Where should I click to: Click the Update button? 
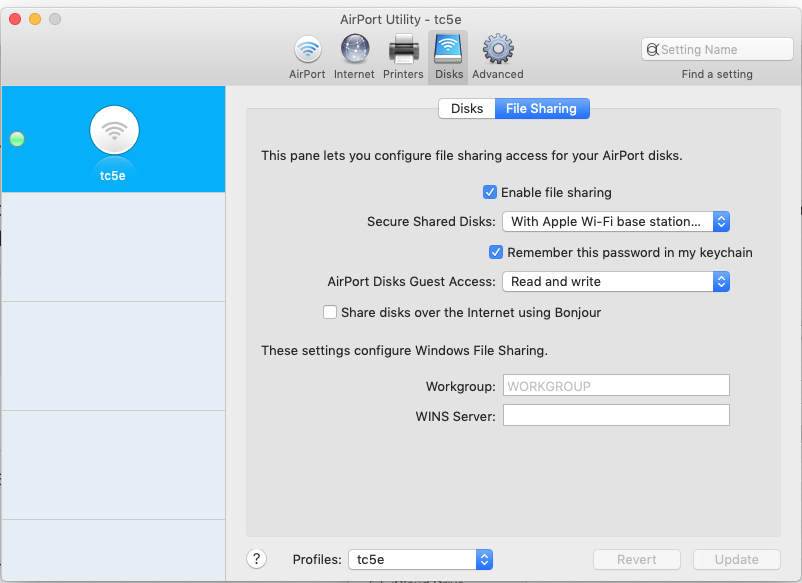pyautogui.click(x=737, y=559)
